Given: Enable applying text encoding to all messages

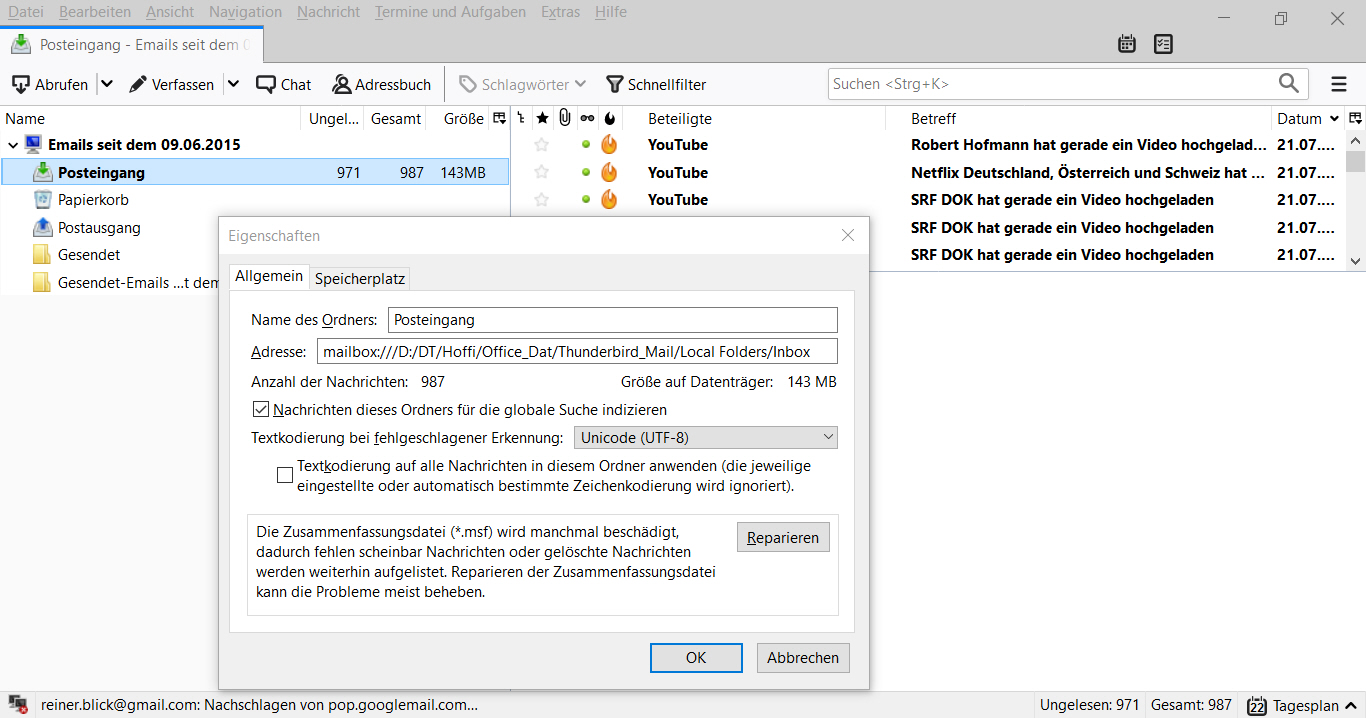Looking at the screenshot, I should click(285, 475).
